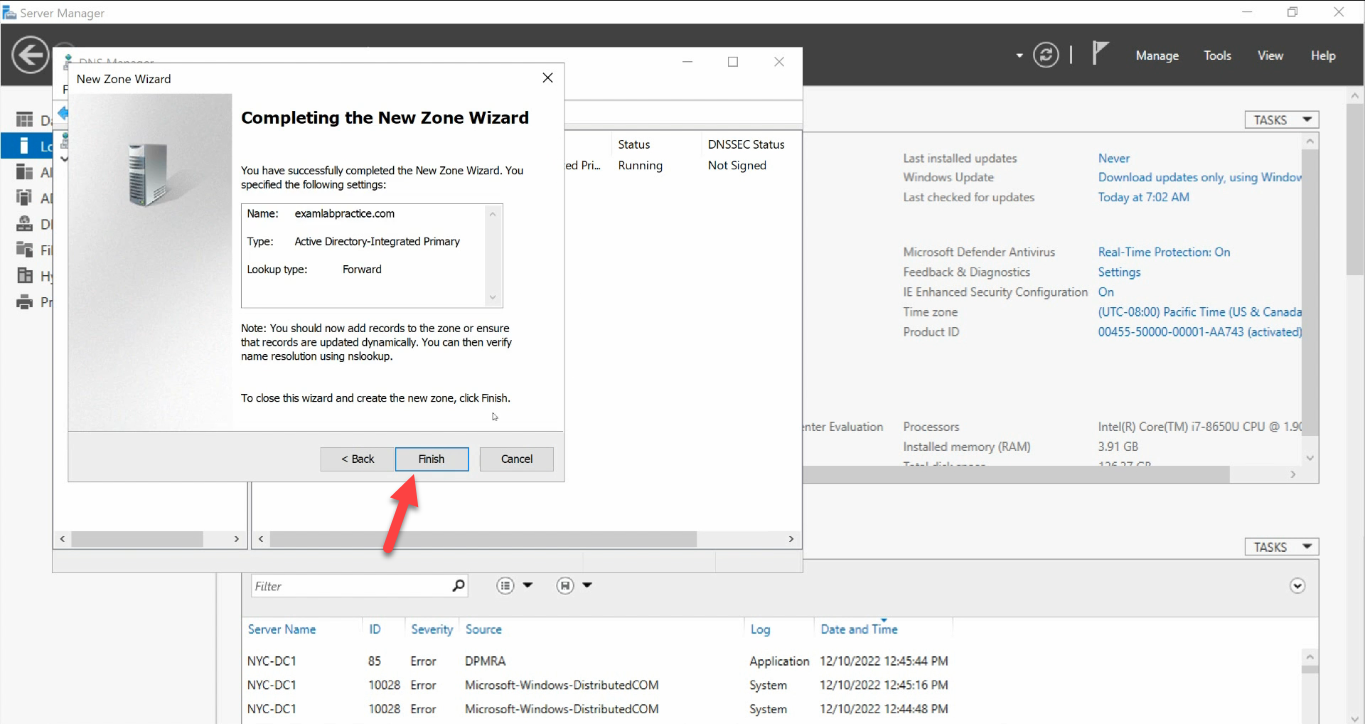The width and height of the screenshot is (1365, 724).
Task: Sort events by Log column
Action: [760, 629]
